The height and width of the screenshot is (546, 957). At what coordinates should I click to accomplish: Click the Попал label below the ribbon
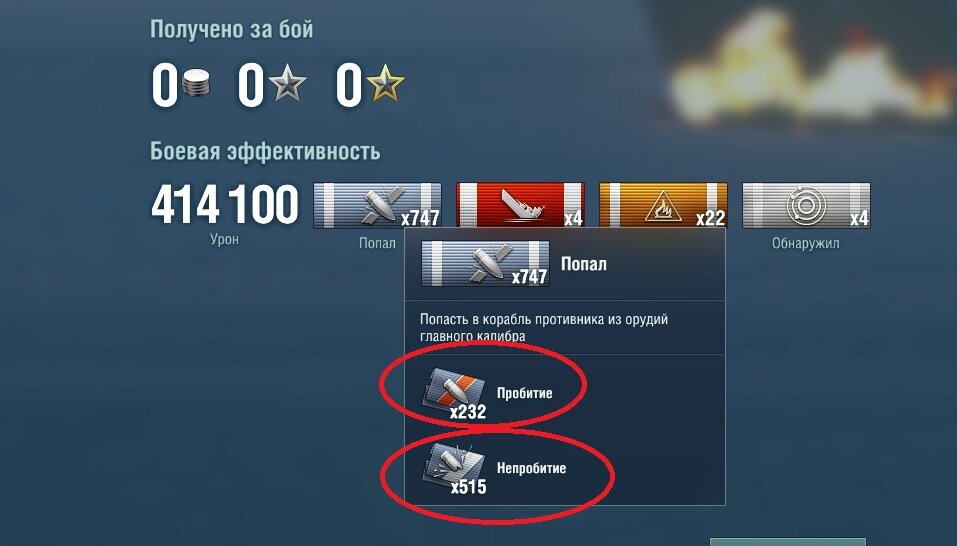[377, 243]
